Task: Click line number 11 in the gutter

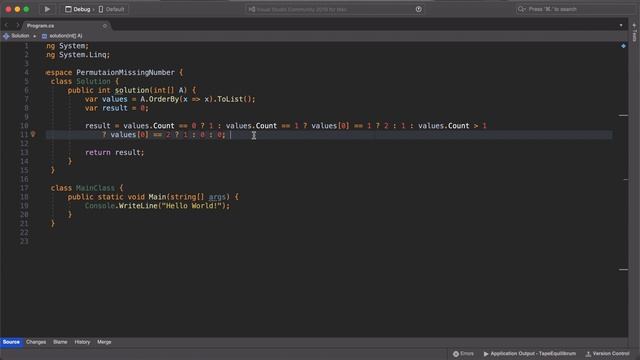Action: coord(24,135)
